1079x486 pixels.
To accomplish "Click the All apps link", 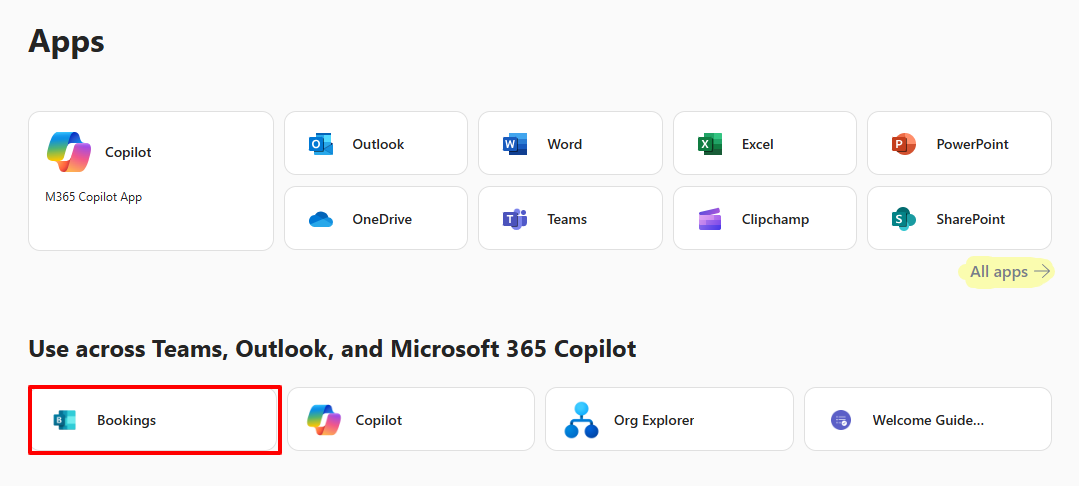I will (x=998, y=271).
